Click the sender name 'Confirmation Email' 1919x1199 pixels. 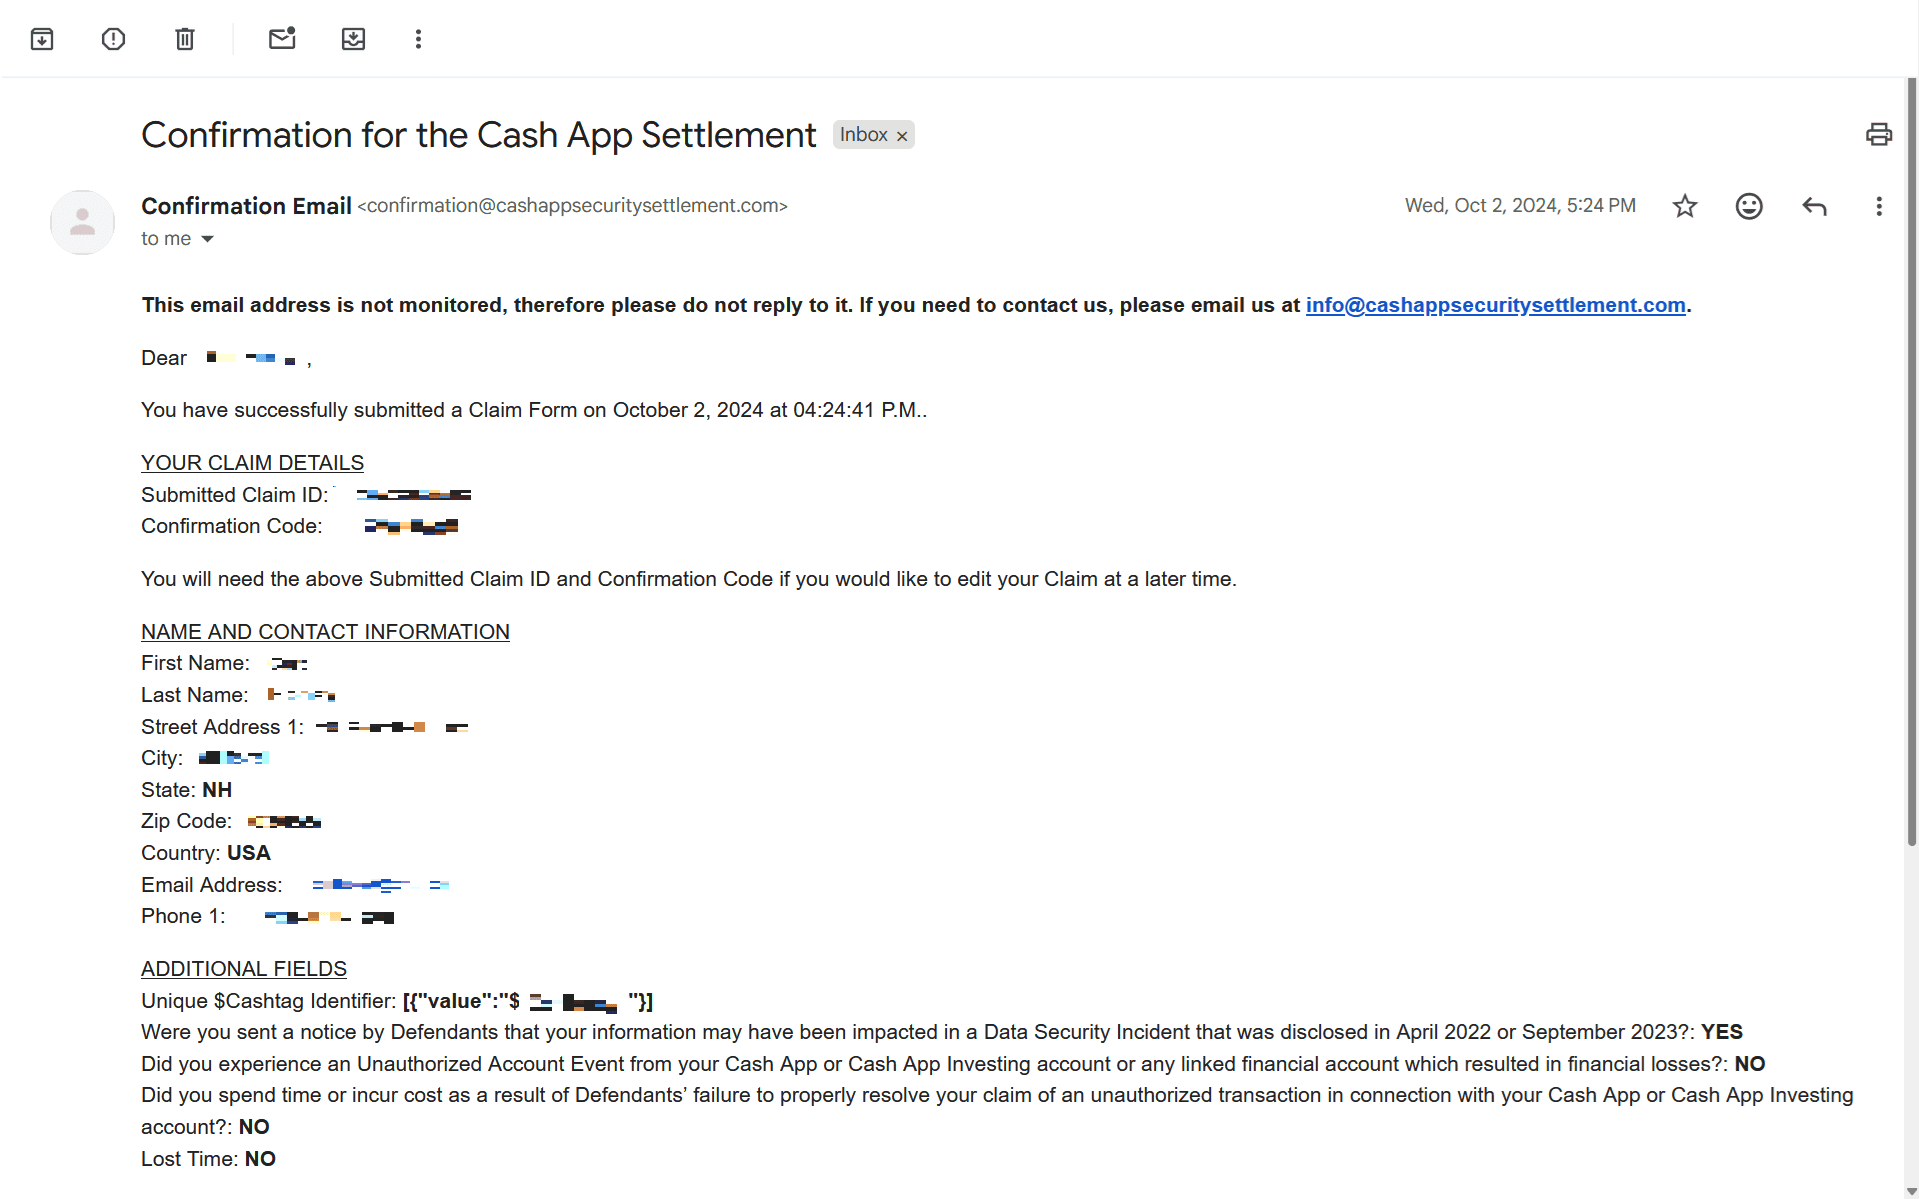pyautogui.click(x=246, y=206)
